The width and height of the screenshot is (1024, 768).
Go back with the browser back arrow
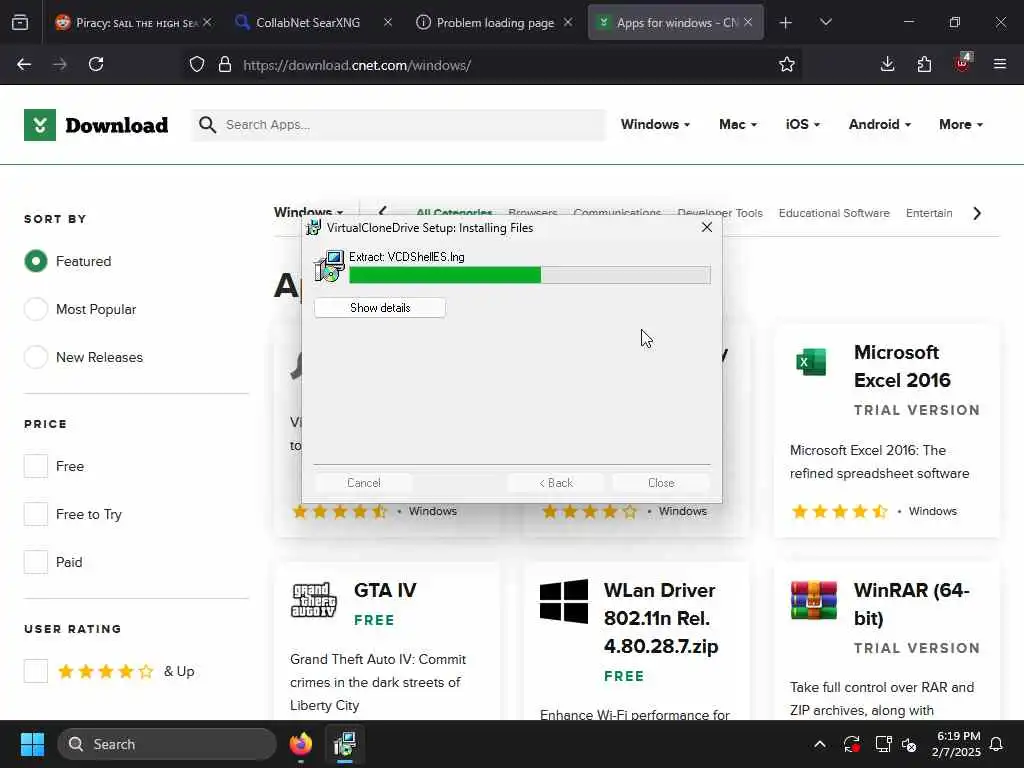tap(24, 65)
